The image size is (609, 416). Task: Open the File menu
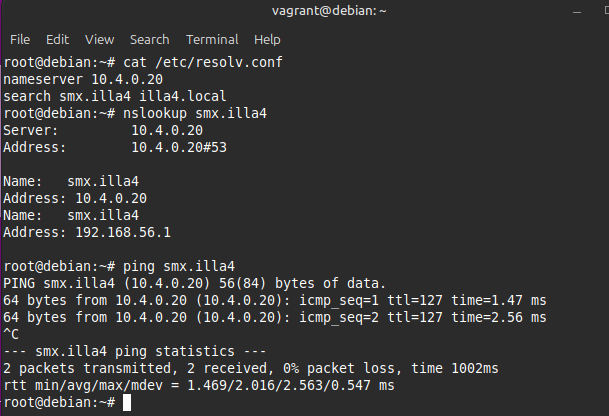[20, 40]
